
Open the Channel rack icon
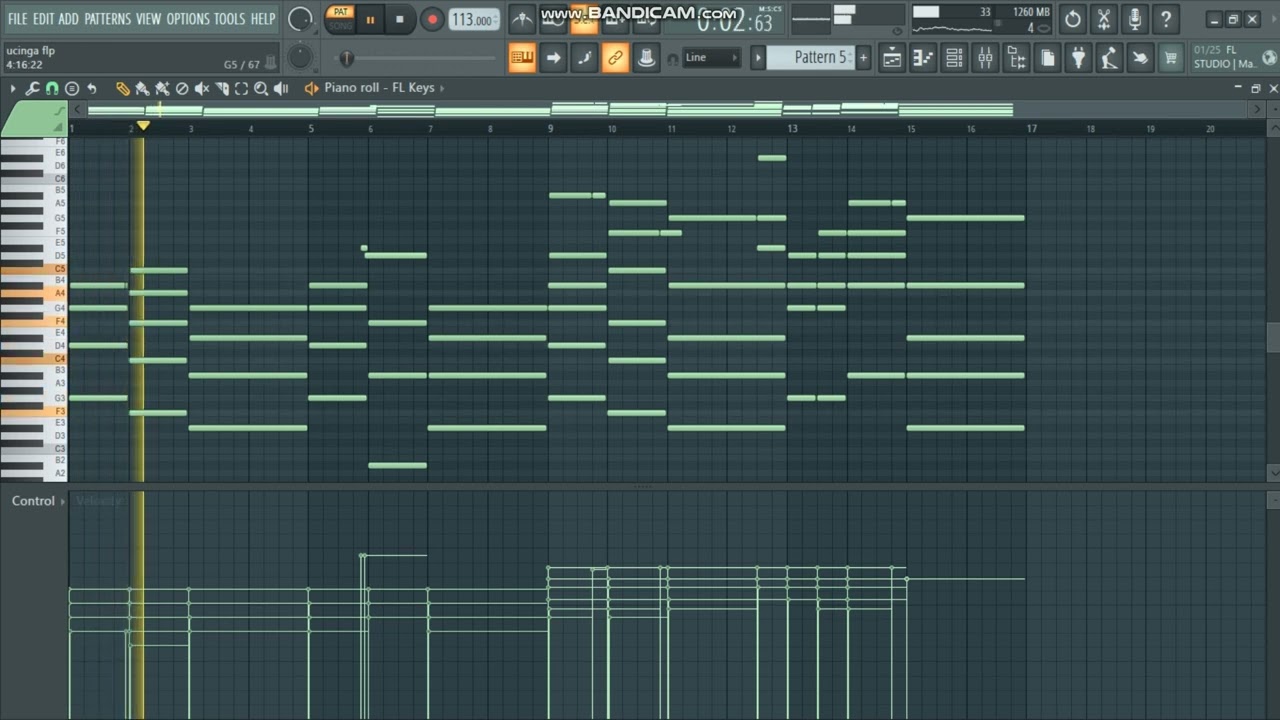point(954,58)
